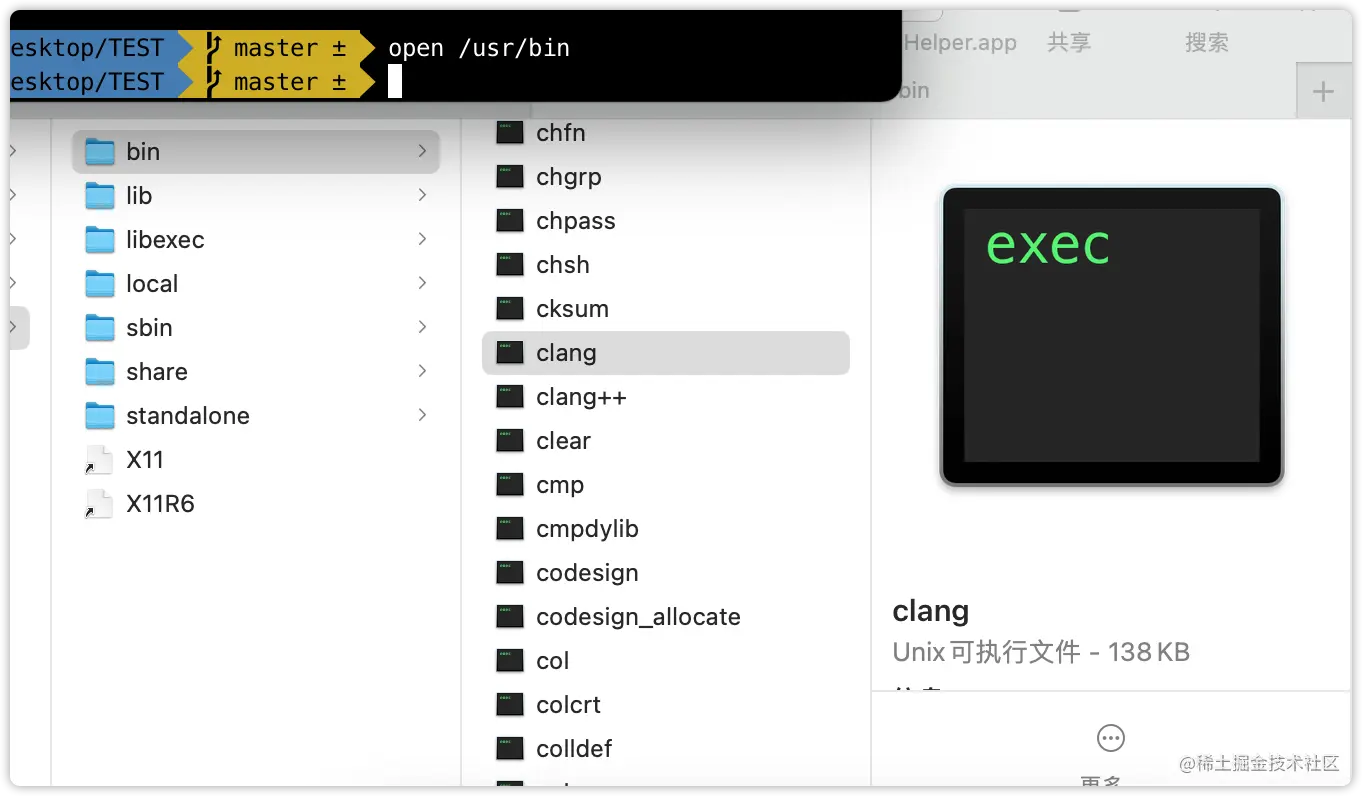Viewport: 1362px width, 796px height.
Task: Select the file name cmp
Action: pyautogui.click(x=560, y=485)
